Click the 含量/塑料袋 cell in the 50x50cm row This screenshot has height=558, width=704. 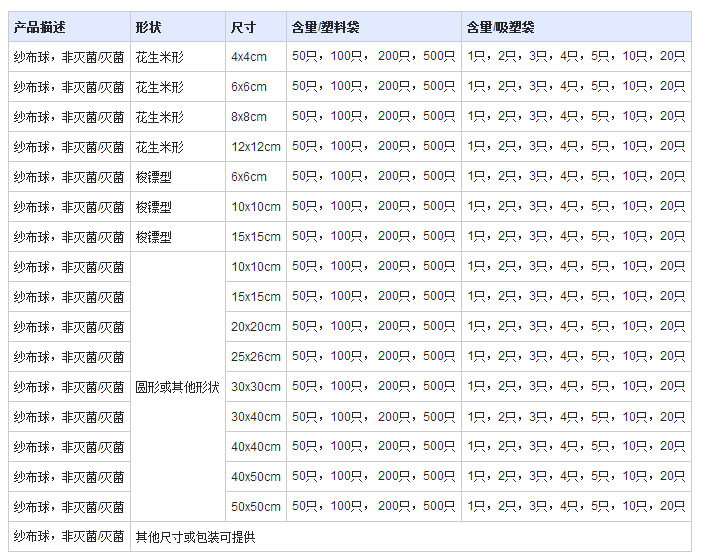[x=373, y=507]
